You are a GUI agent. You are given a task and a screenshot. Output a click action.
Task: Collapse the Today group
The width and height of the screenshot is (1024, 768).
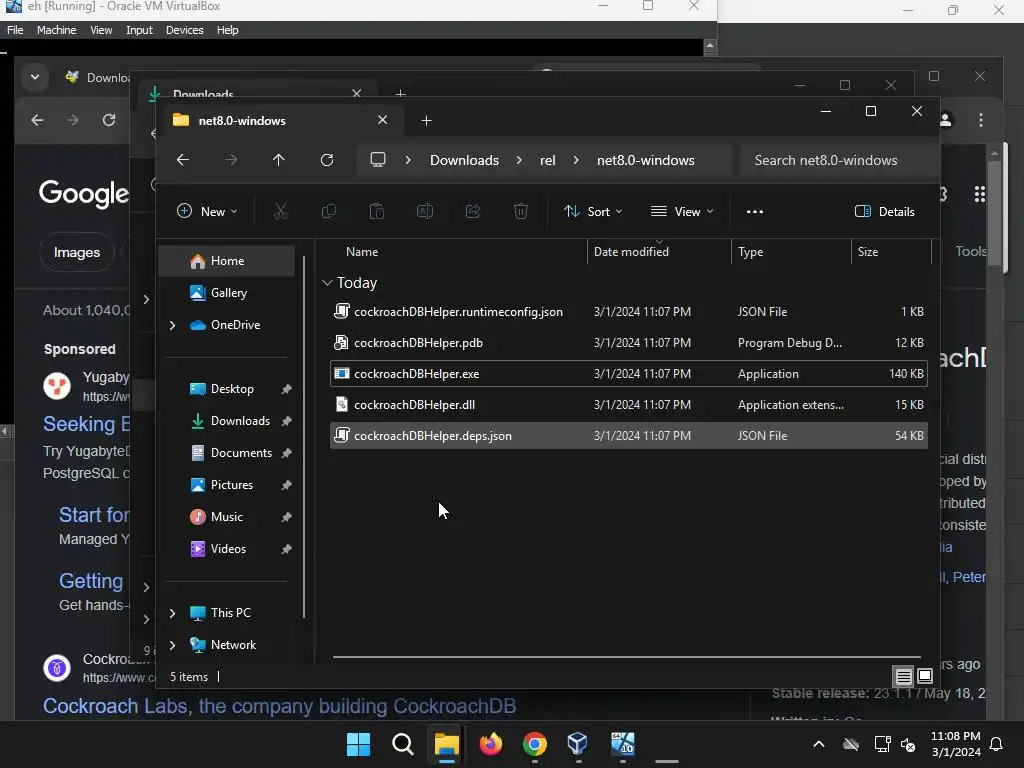(327, 283)
